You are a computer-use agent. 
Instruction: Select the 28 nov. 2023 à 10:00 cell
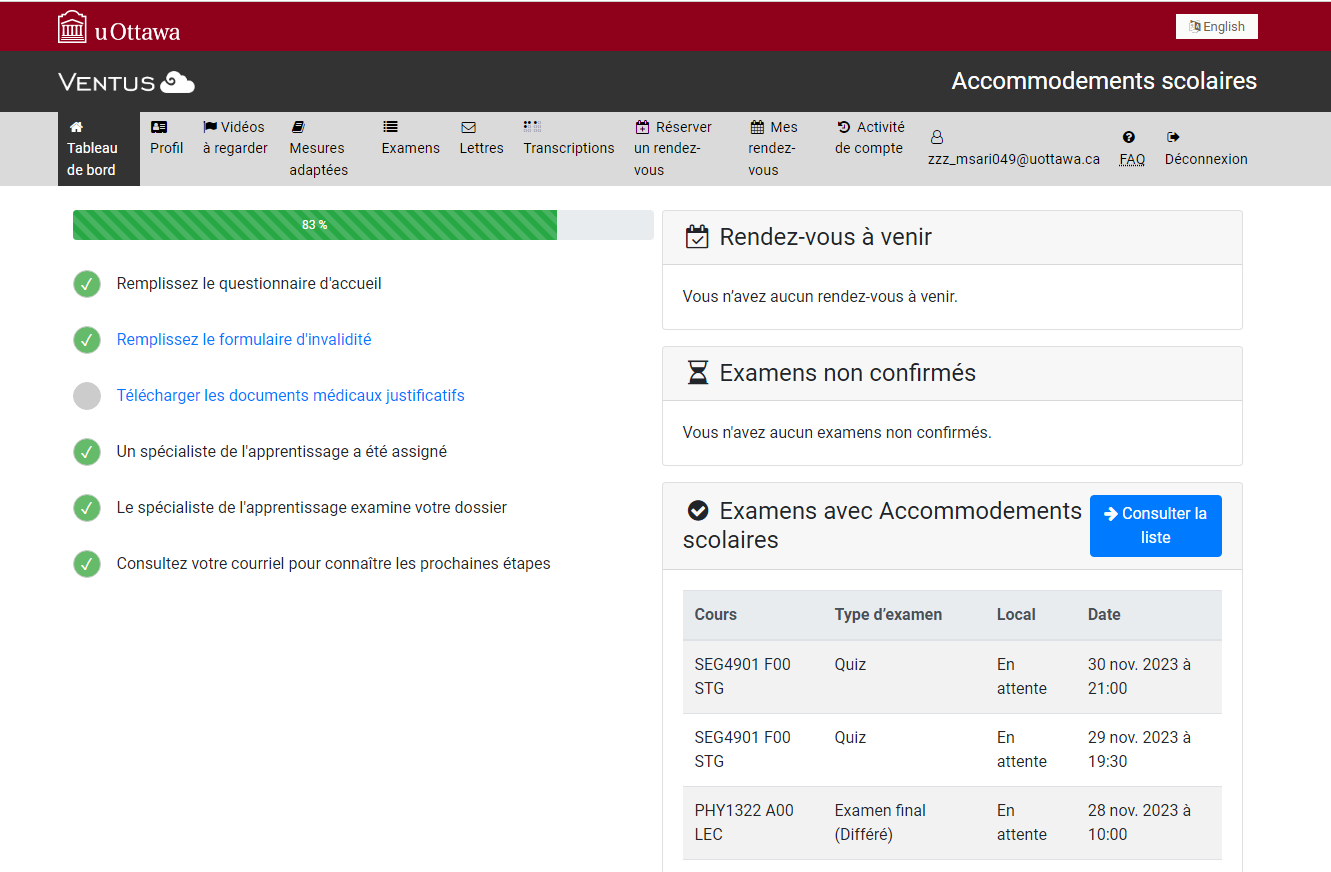point(1149,823)
